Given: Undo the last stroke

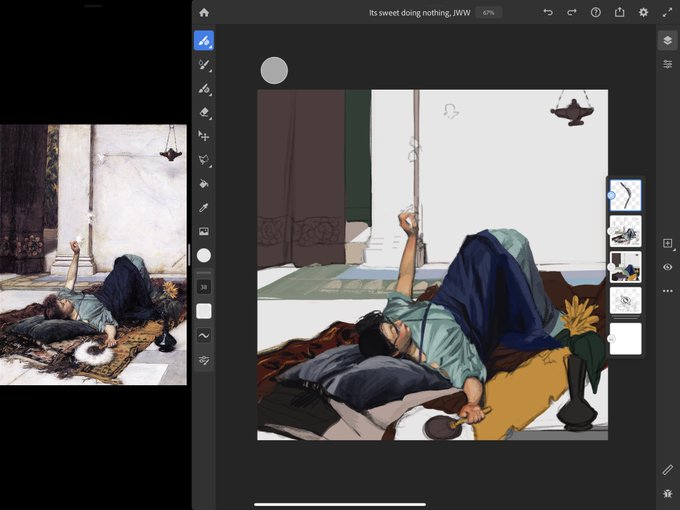Looking at the screenshot, I should [x=548, y=13].
